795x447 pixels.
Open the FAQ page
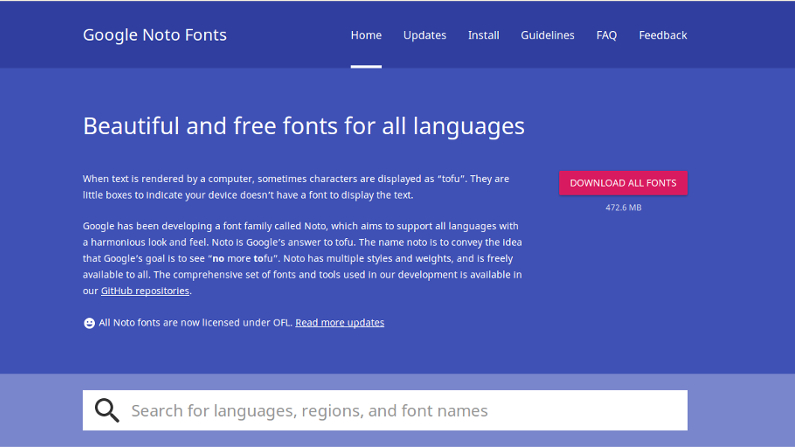[x=606, y=35]
